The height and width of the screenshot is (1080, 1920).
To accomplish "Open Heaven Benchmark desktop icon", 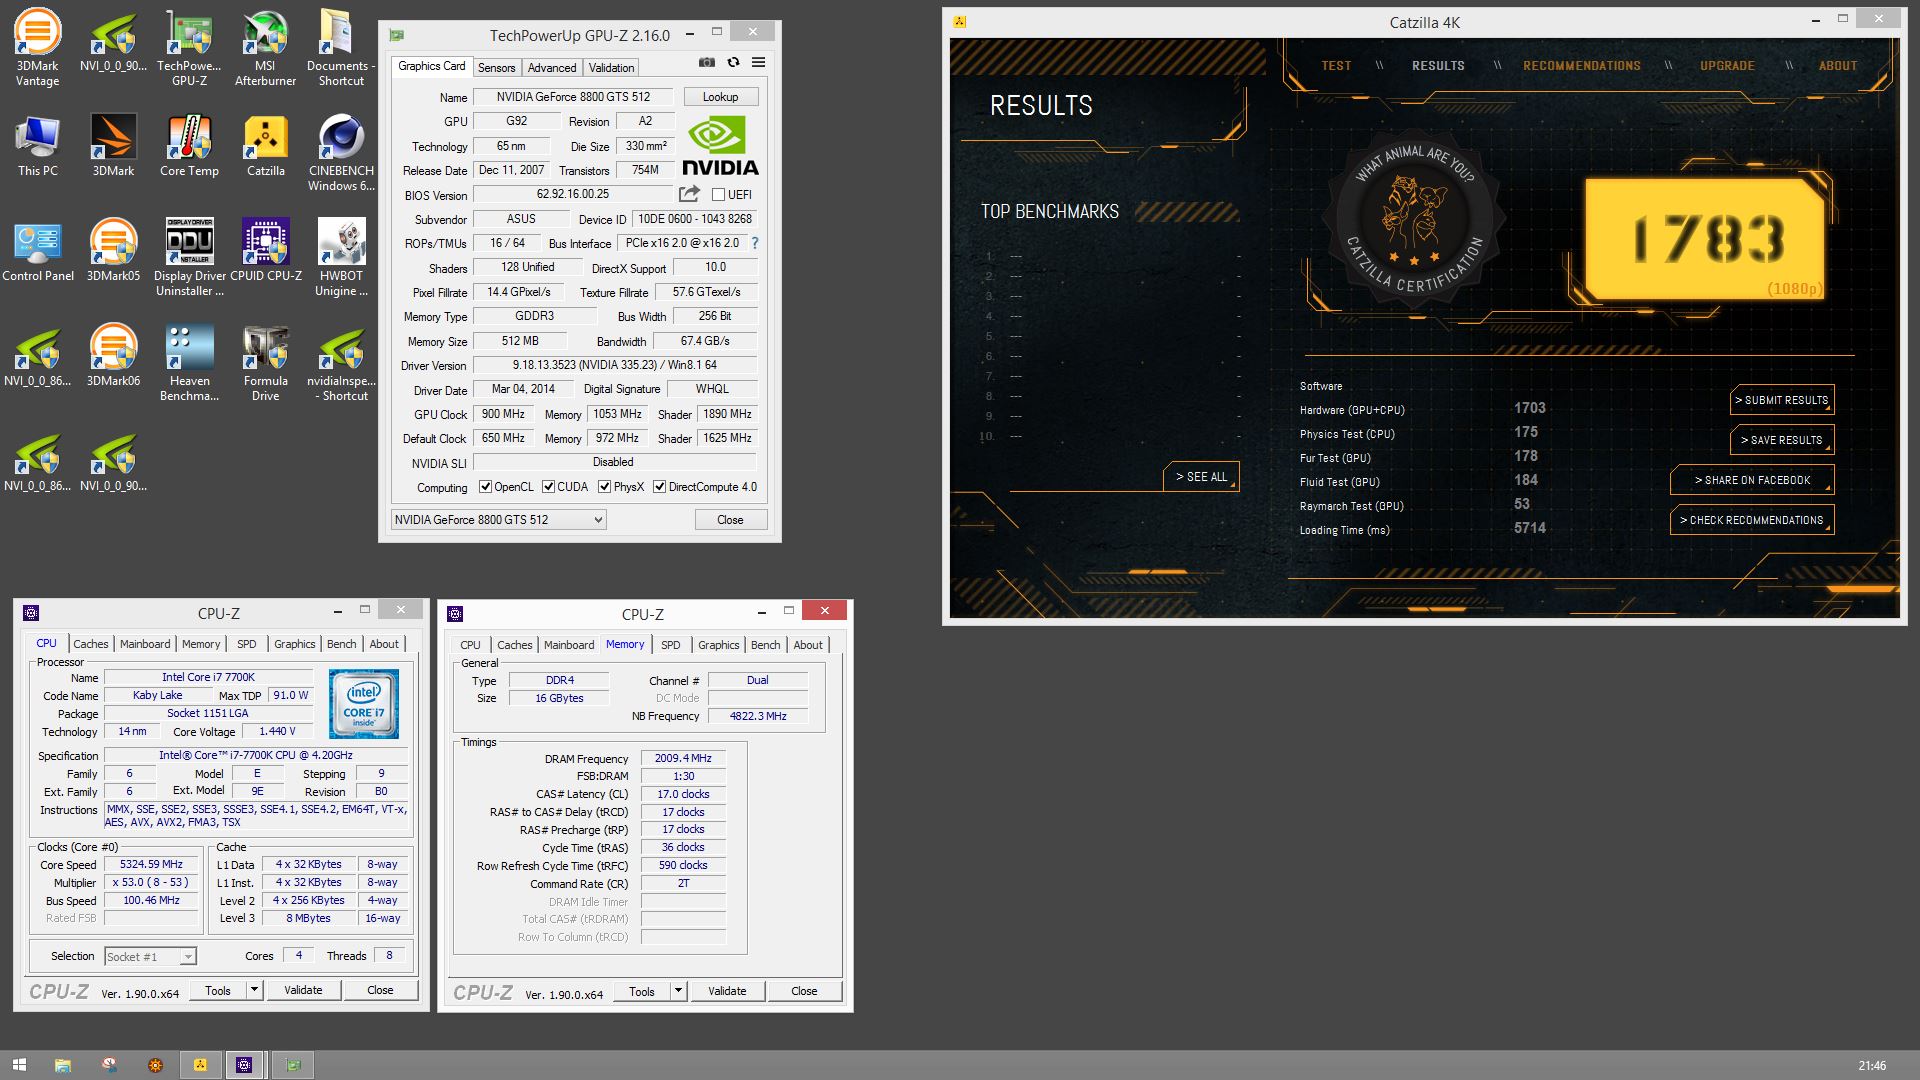I will pos(189,362).
